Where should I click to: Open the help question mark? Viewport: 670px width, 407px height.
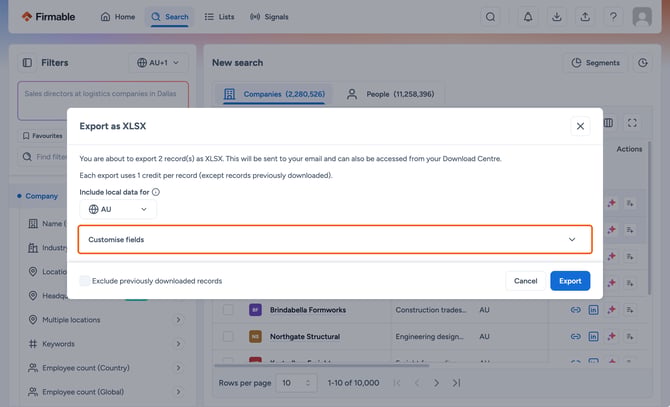pos(613,17)
